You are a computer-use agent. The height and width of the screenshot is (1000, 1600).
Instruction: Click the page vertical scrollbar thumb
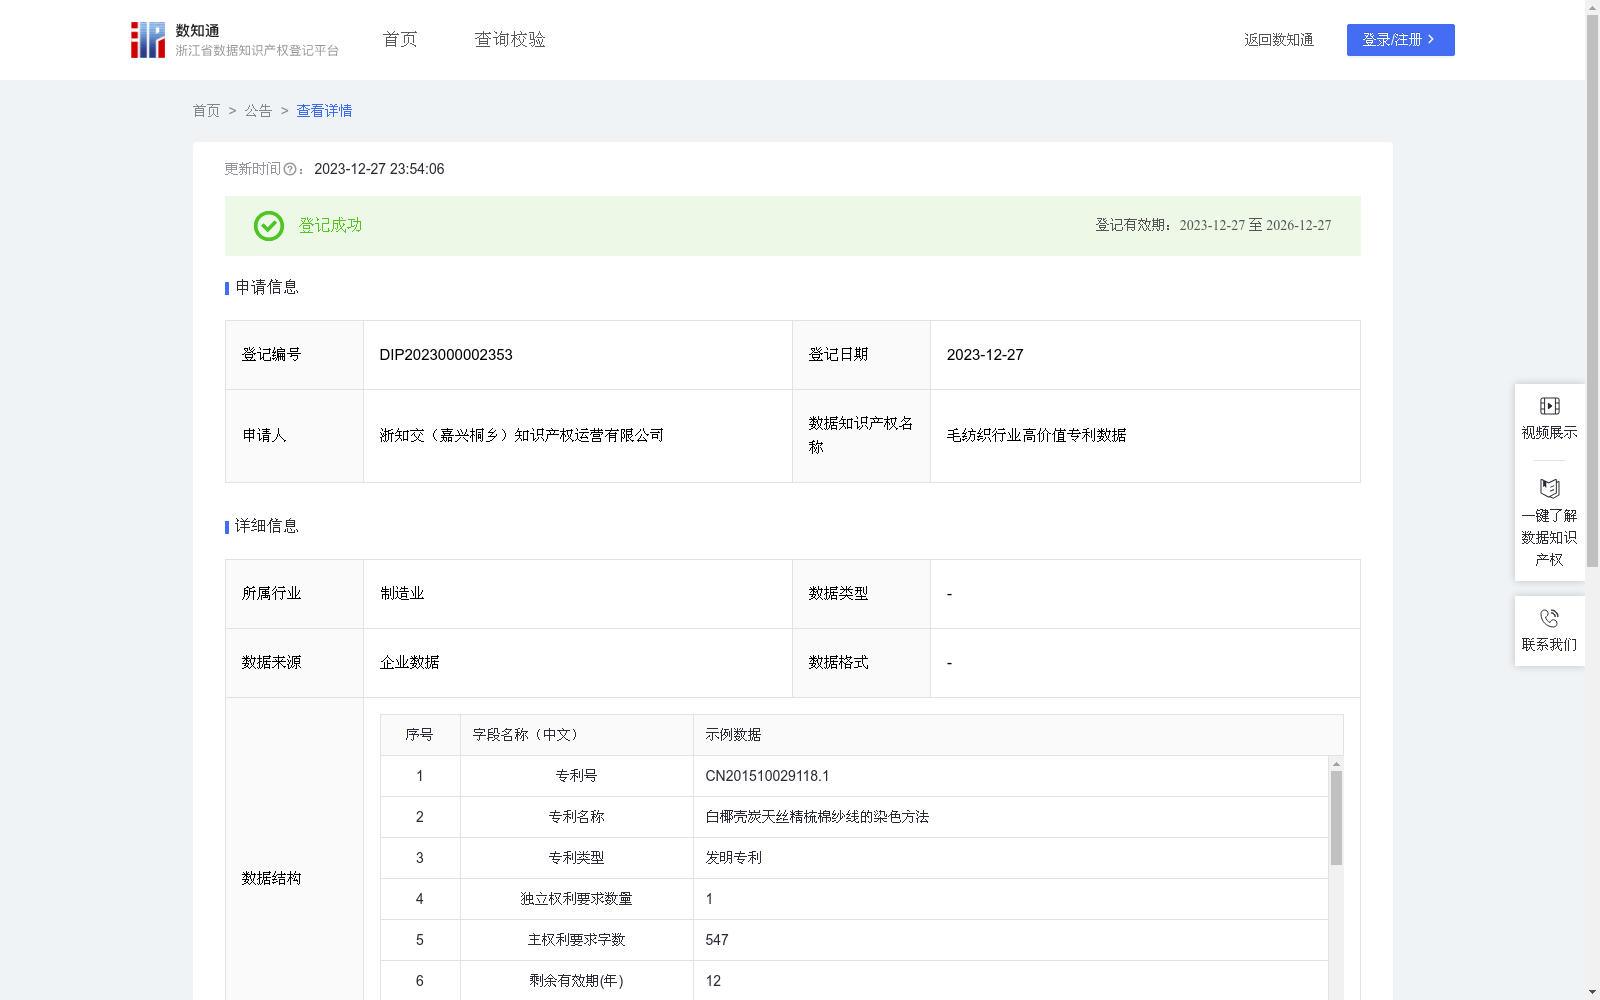[1592, 290]
